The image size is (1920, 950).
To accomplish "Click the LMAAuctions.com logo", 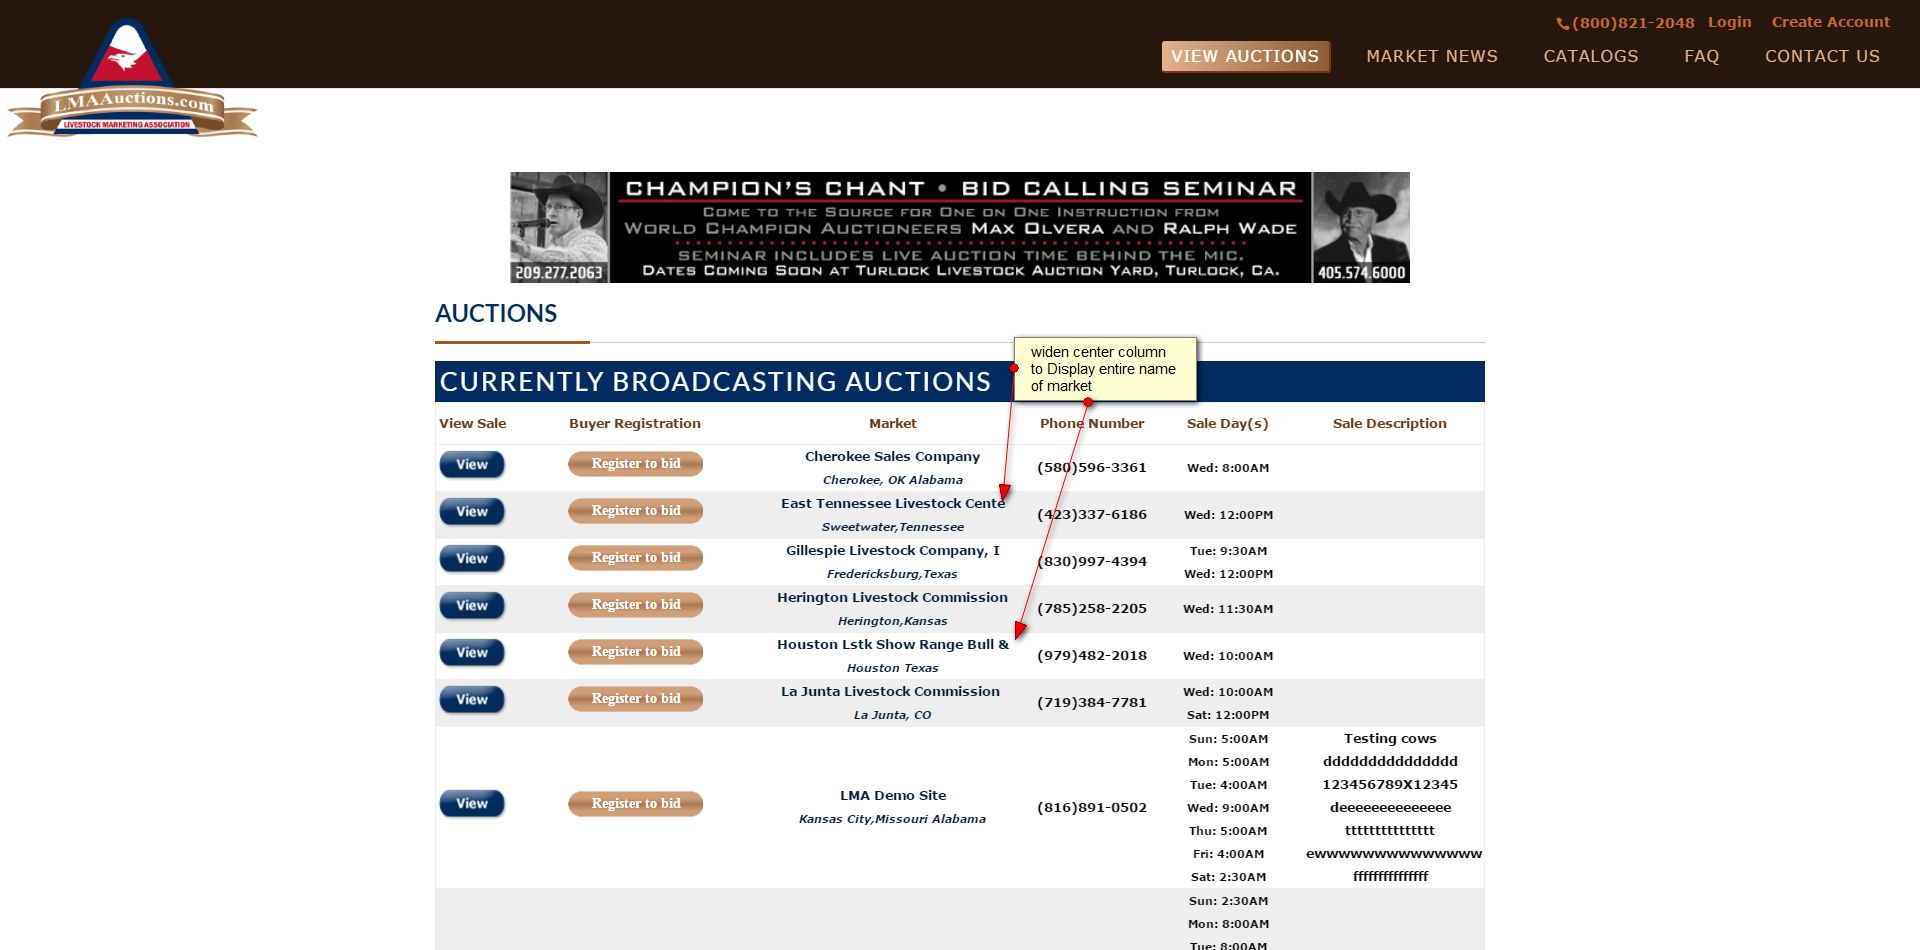I will click(132, 79).
